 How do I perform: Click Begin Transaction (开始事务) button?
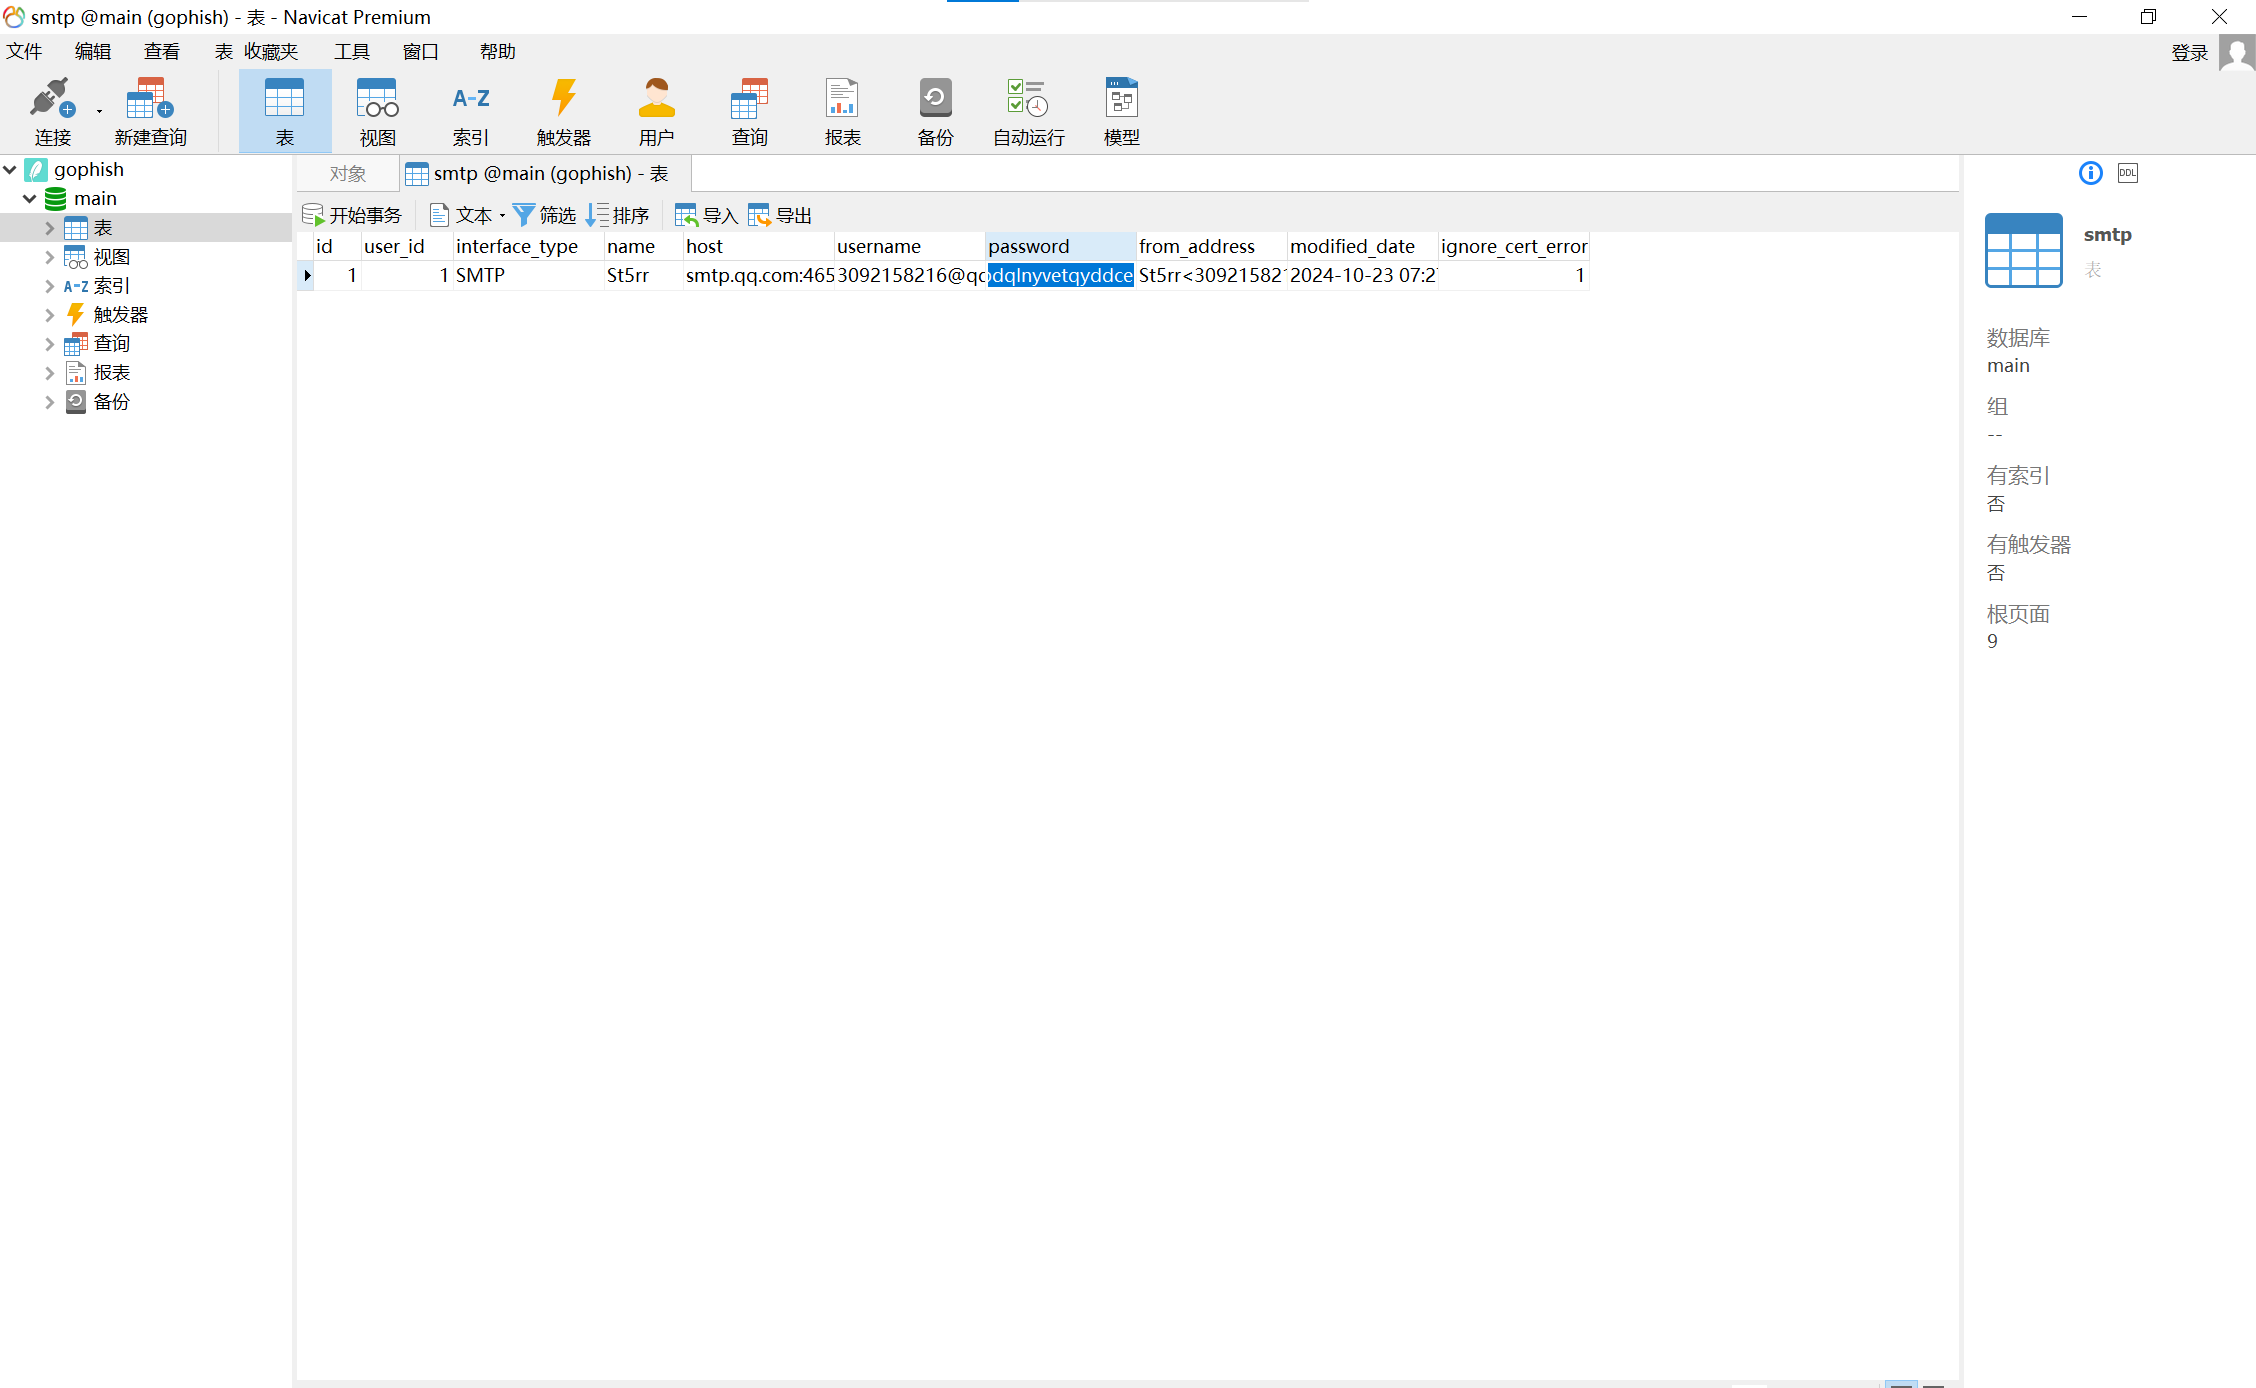click(x=352, y=215)
